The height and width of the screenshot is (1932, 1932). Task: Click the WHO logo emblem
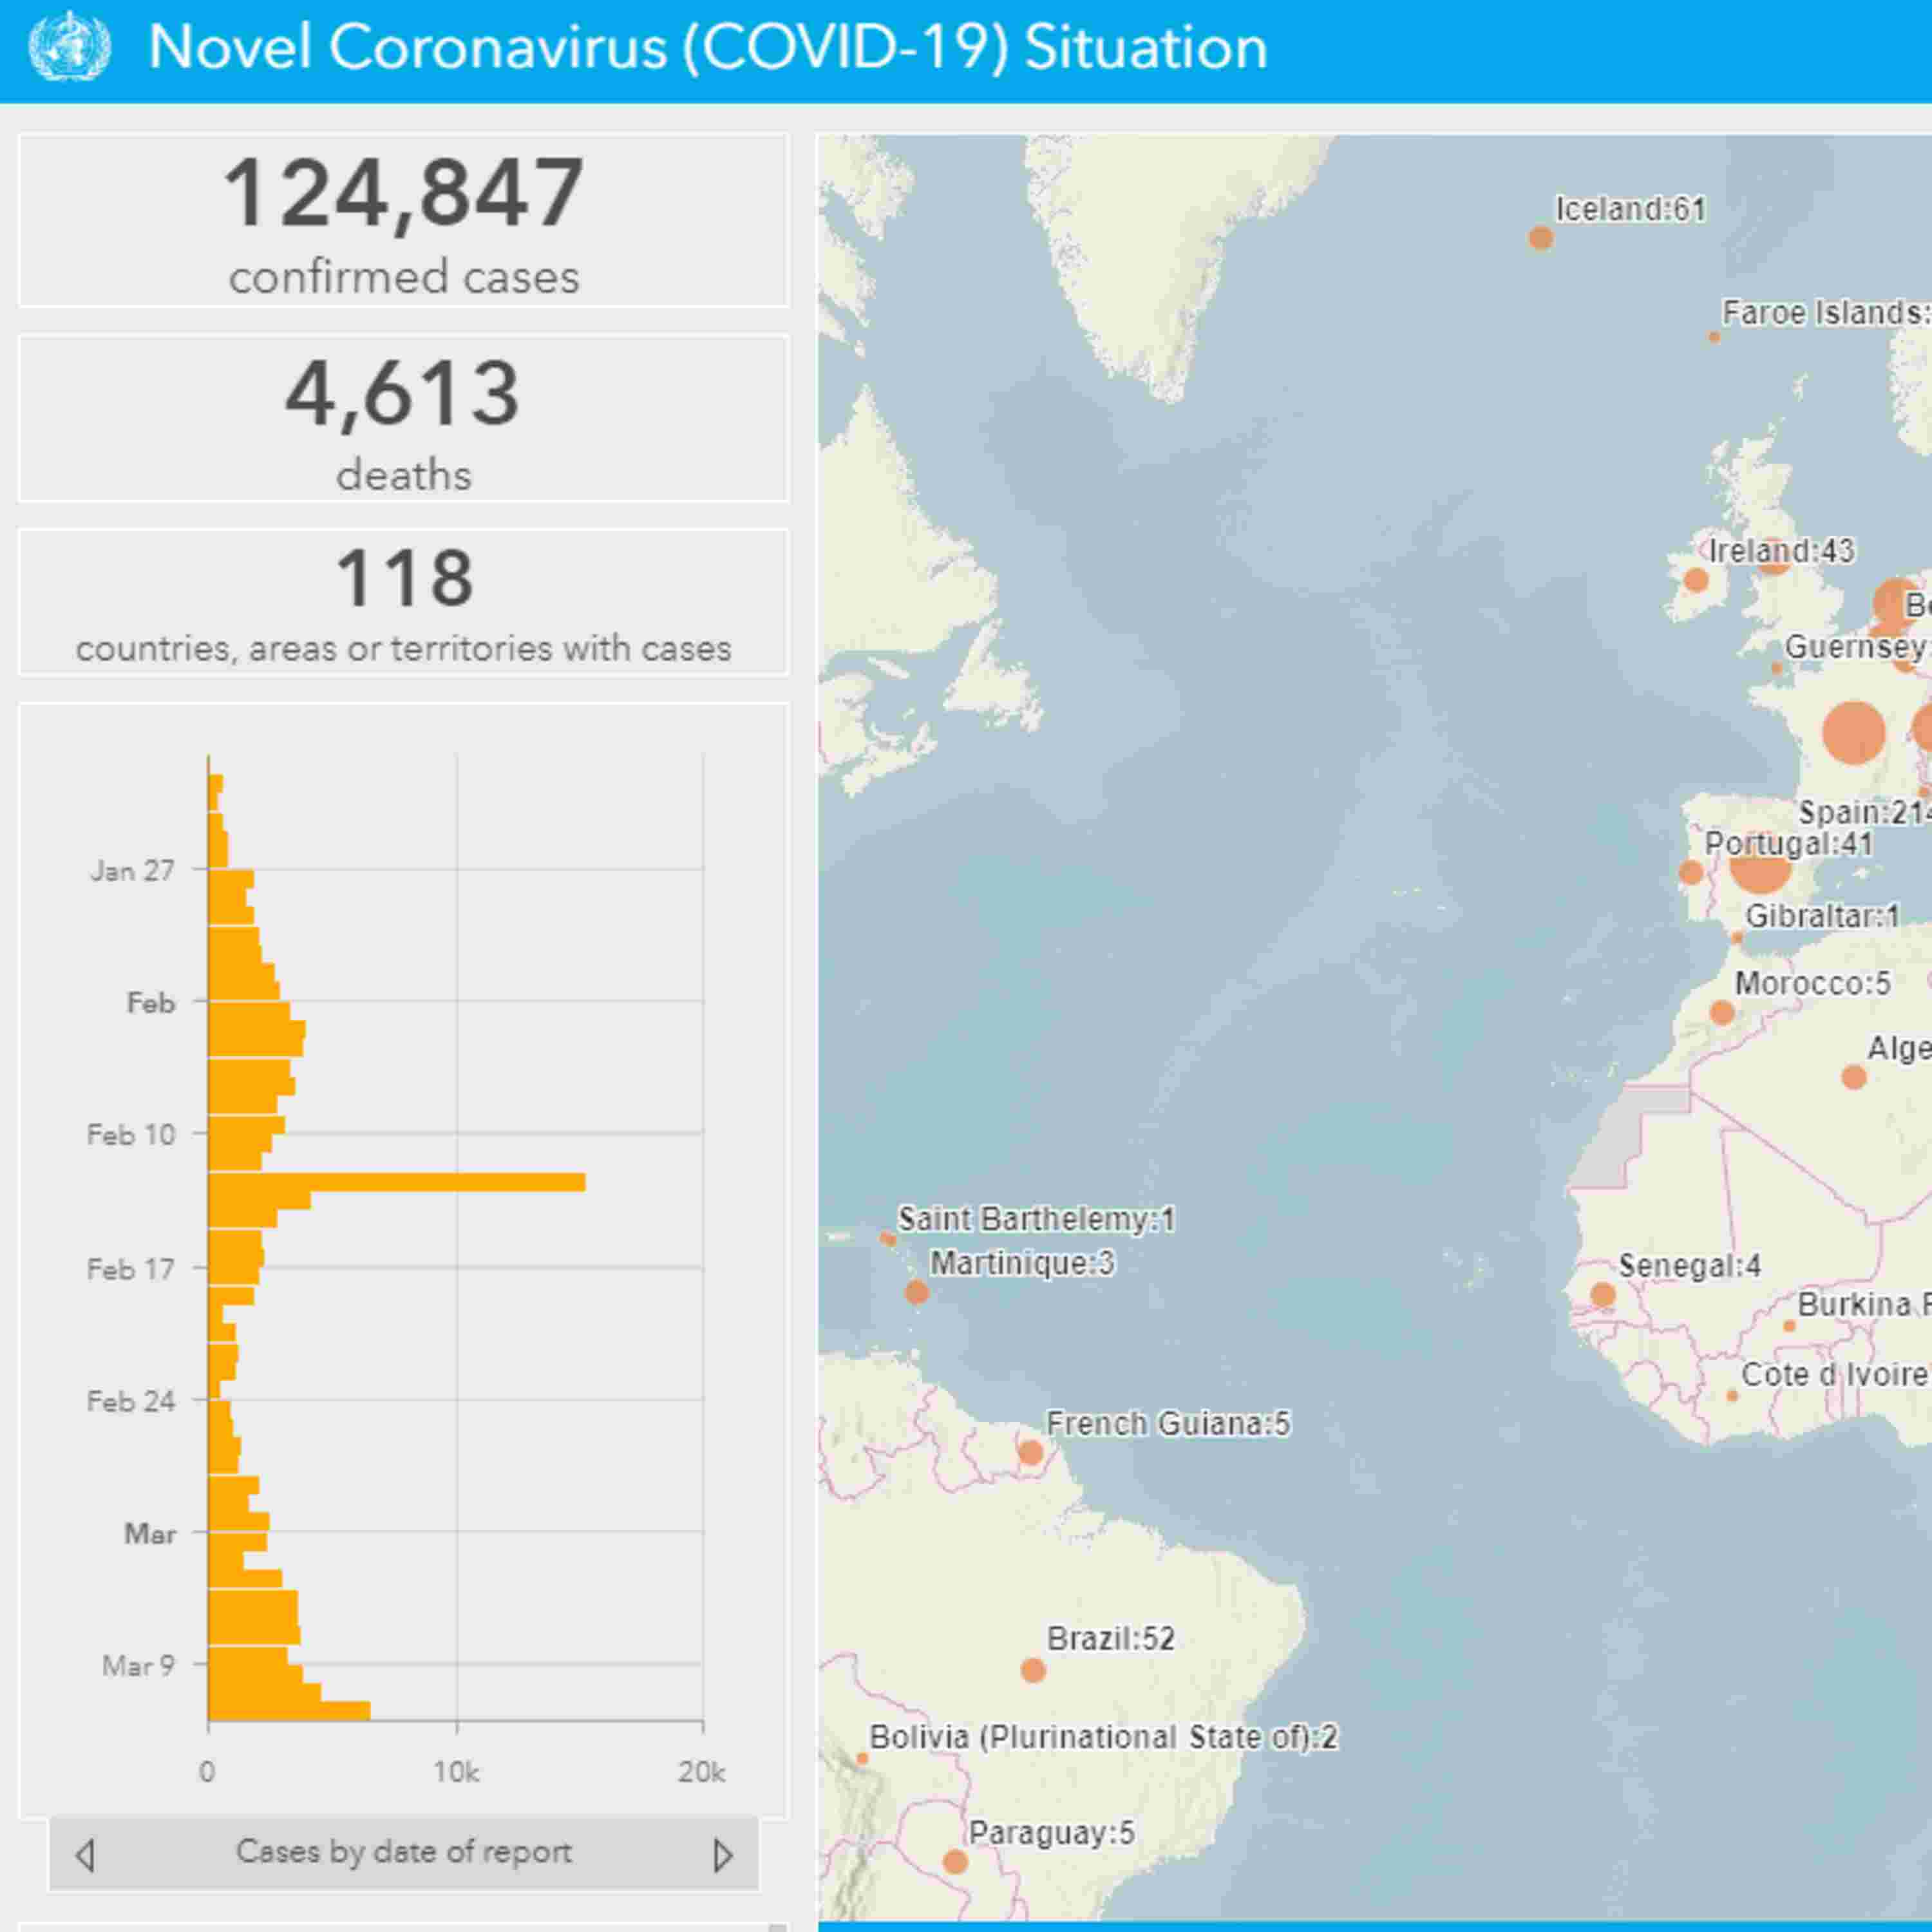click(69, 47)
